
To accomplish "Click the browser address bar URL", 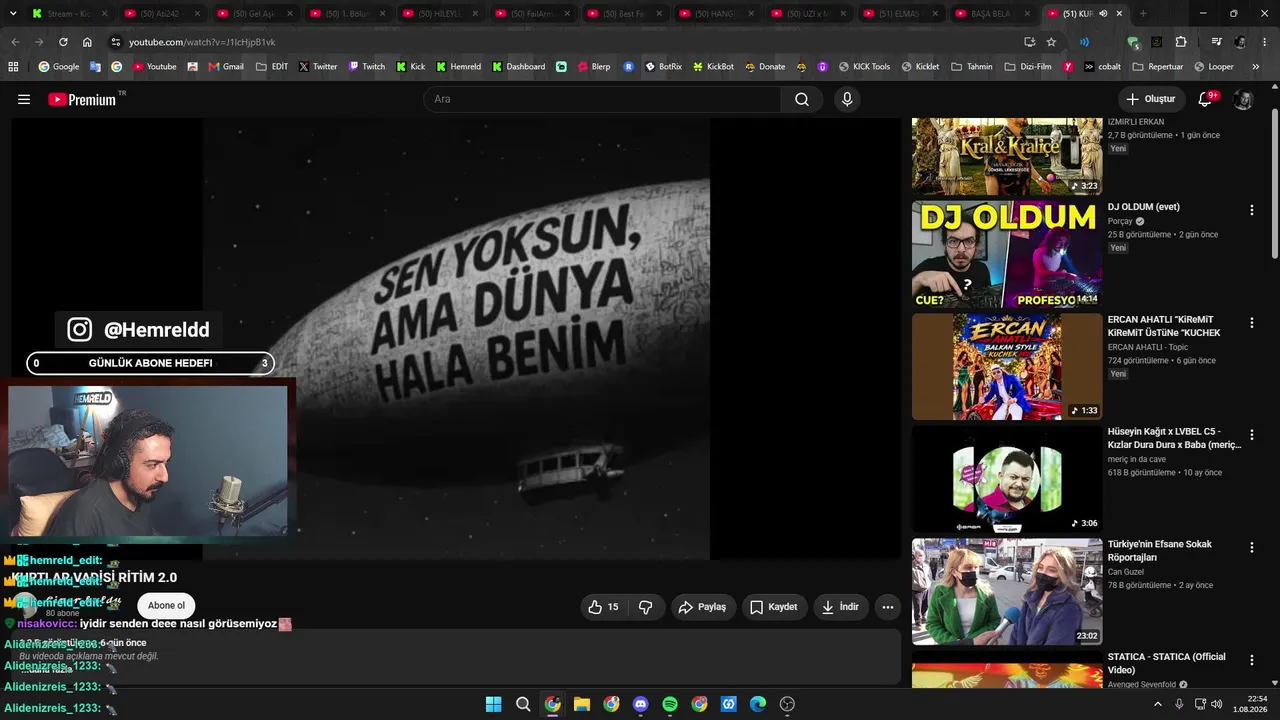I will coord(202,42).
